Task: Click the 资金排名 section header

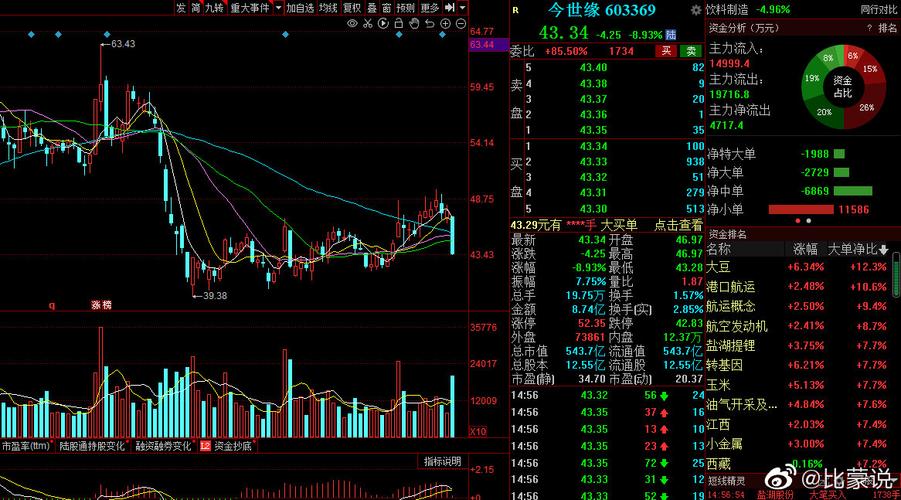Action: click(x=727, y=234)
